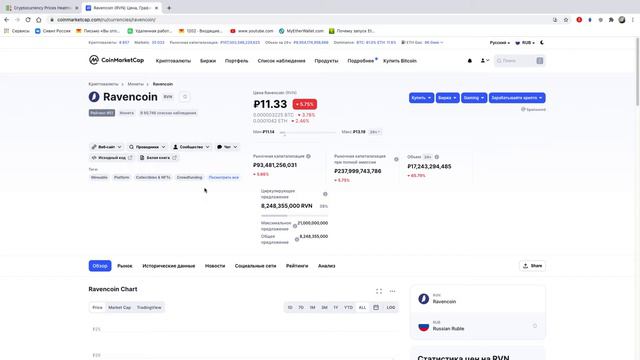640x360 pixels.
Task: Open the user account icon menu
Action: click(x=484, y=61)
